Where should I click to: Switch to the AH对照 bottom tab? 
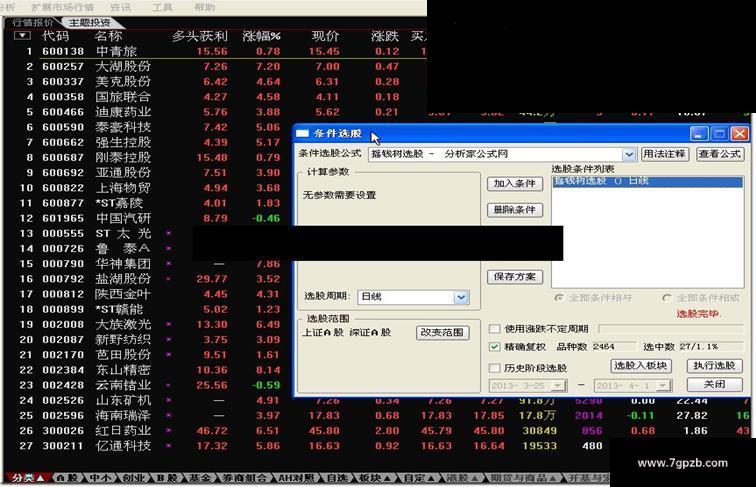[x=296, y=478]
